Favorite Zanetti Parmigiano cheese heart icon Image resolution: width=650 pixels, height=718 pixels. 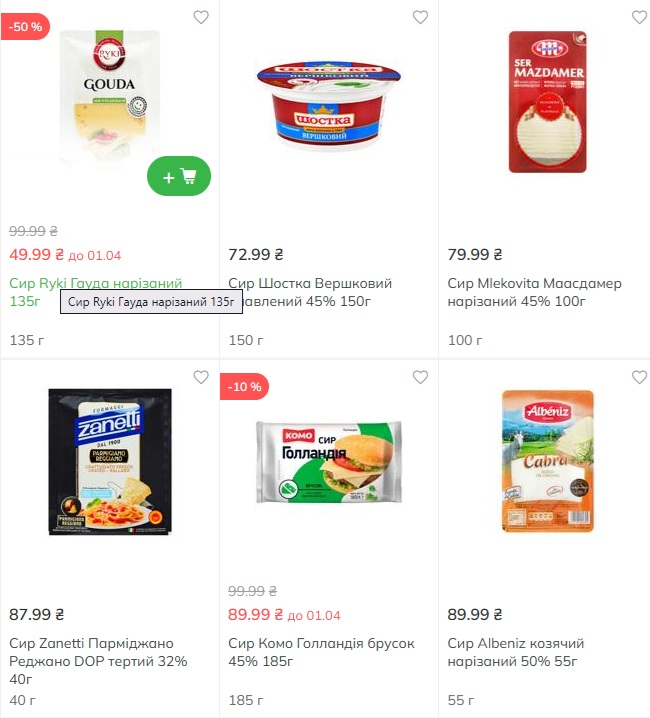201,377
